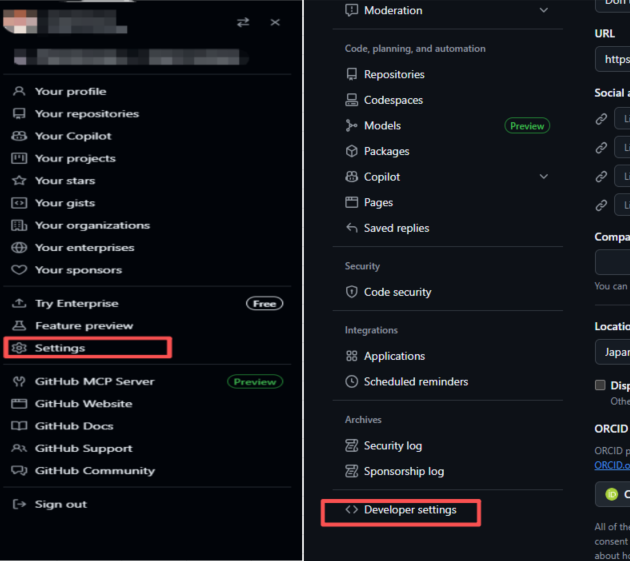The image size is (630, 561).
Task: Open Scheduled reminders clock icon
Action: pos(351,382)
